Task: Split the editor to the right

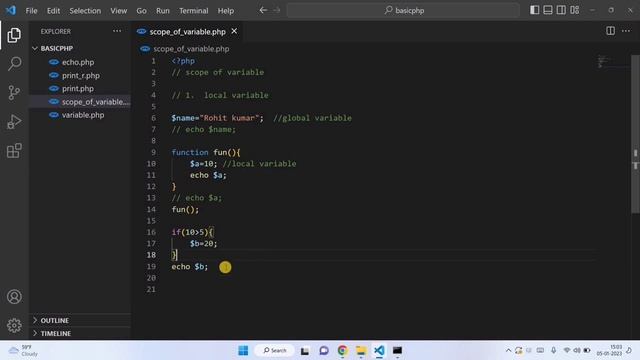Action: pos(610,31)
